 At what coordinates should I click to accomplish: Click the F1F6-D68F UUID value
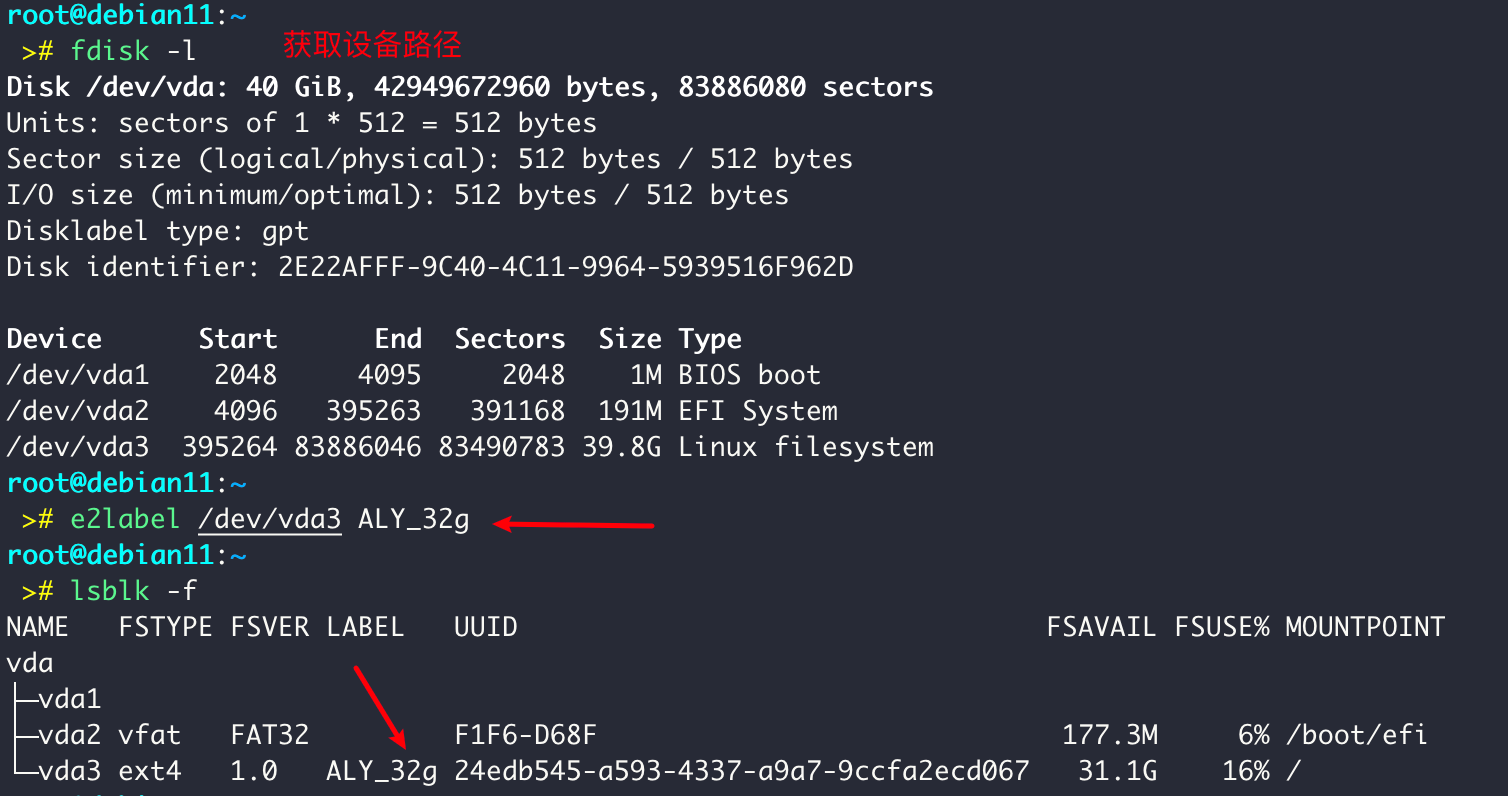pos(525,735)
